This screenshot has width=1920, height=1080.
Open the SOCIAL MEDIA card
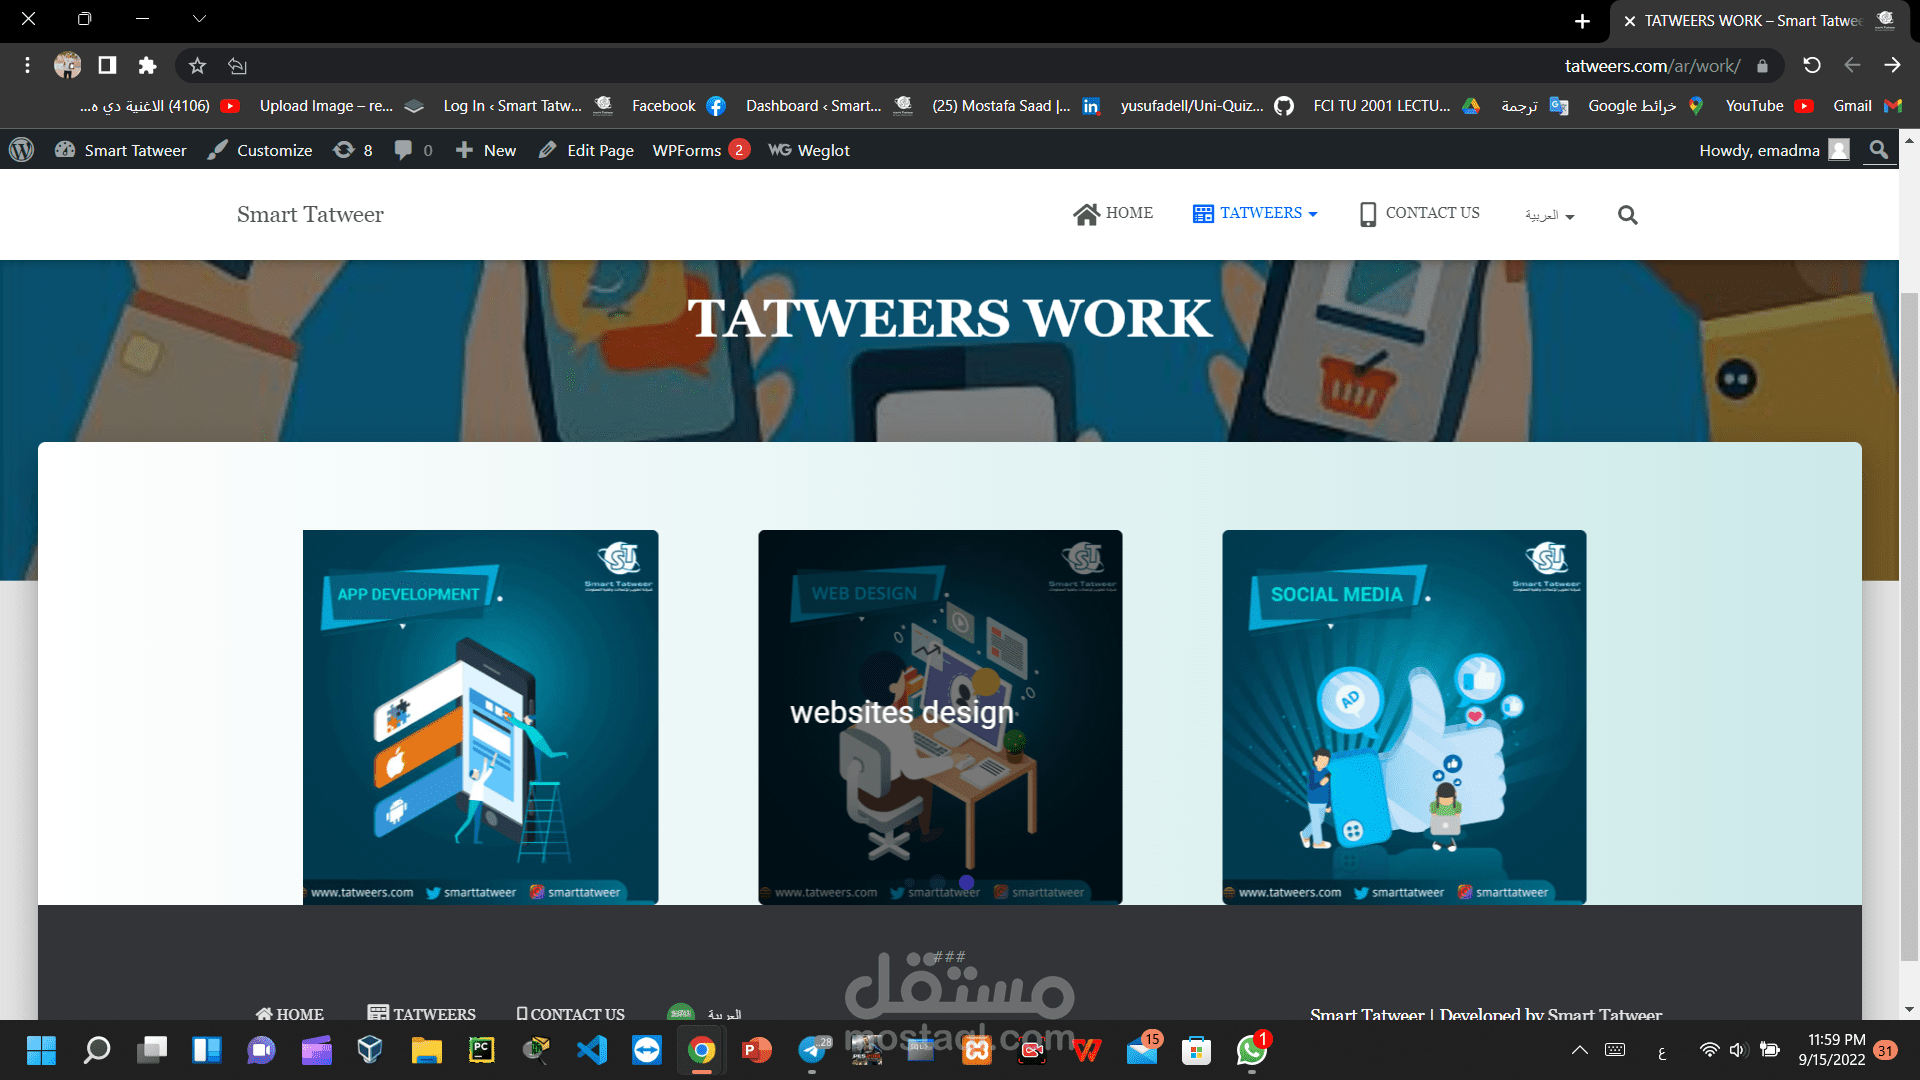[1404, 717]
